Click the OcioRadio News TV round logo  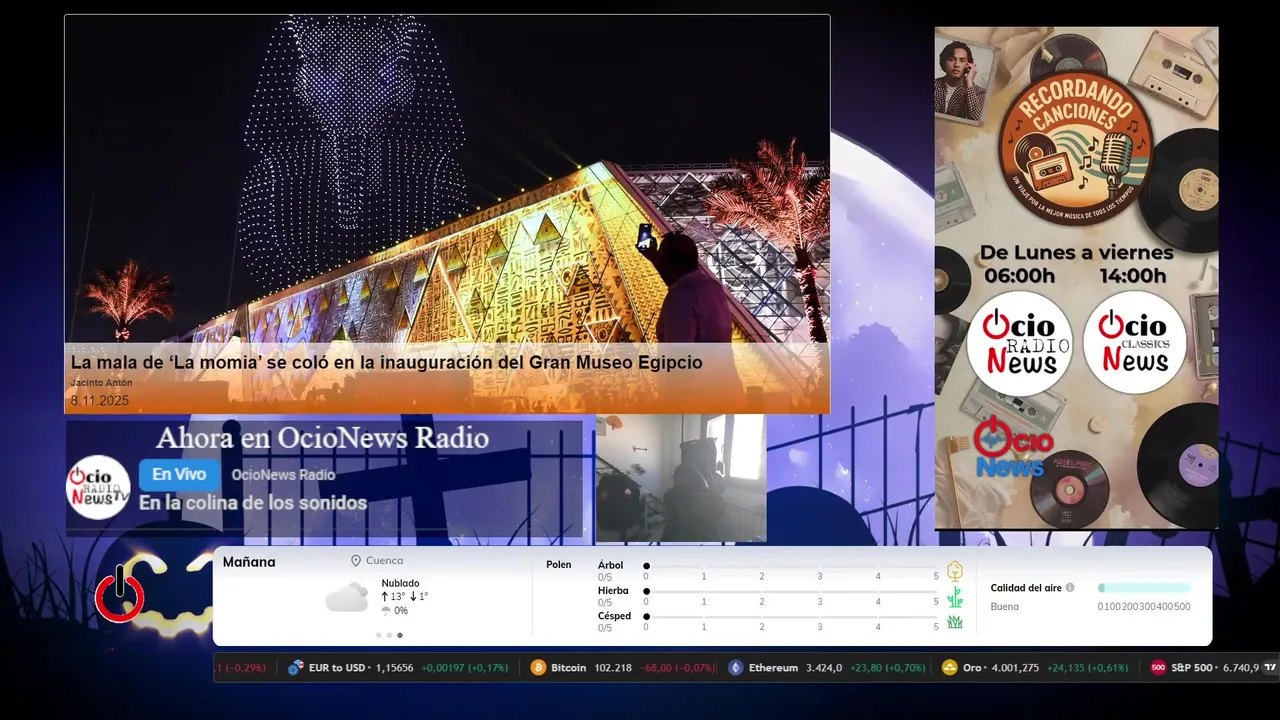pyautogui.click(x=98, y=487)
